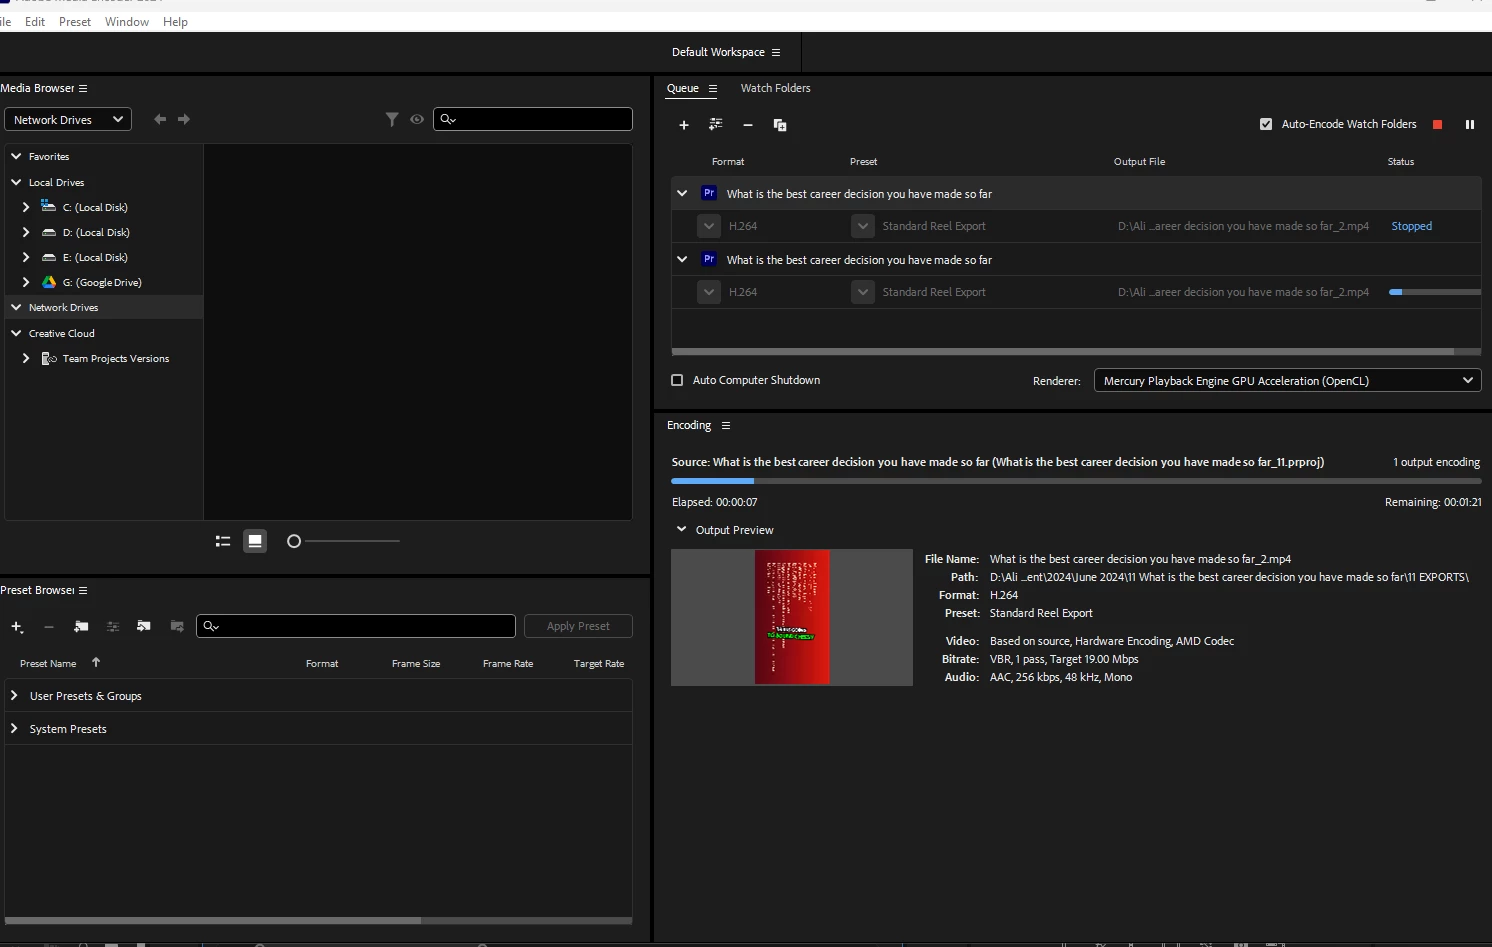The width and height of the screenshot is (1492, 947).
Task: Toggle Media Browser ingest view eye icon
Action: 417,119
